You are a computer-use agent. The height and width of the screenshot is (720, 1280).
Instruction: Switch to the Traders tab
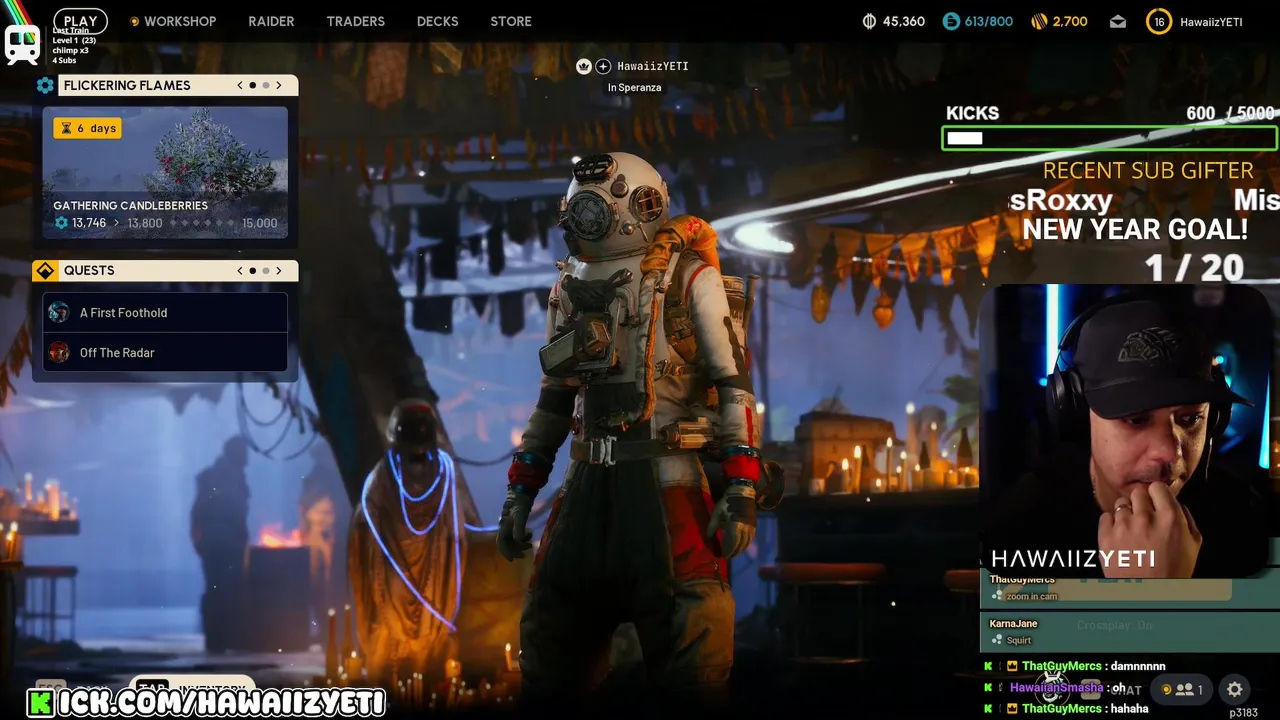pyautogui.click(x=355, y=21)
